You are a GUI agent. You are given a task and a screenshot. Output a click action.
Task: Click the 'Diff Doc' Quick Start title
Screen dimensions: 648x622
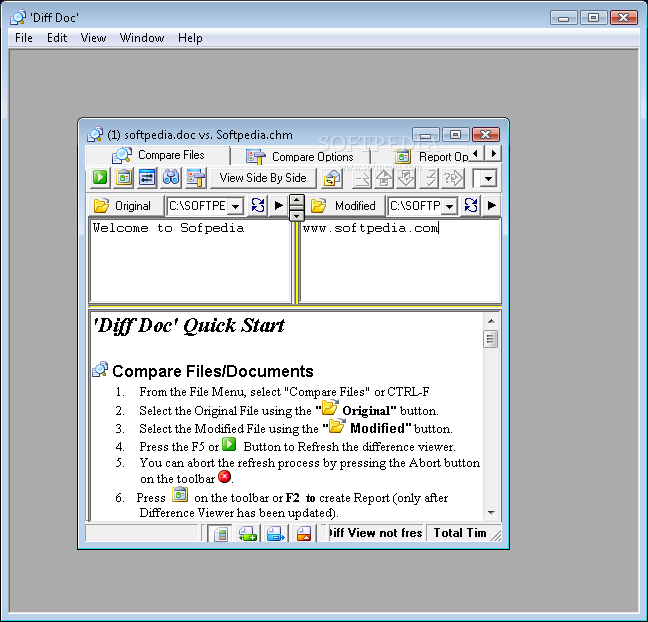(x=189, y=325)
